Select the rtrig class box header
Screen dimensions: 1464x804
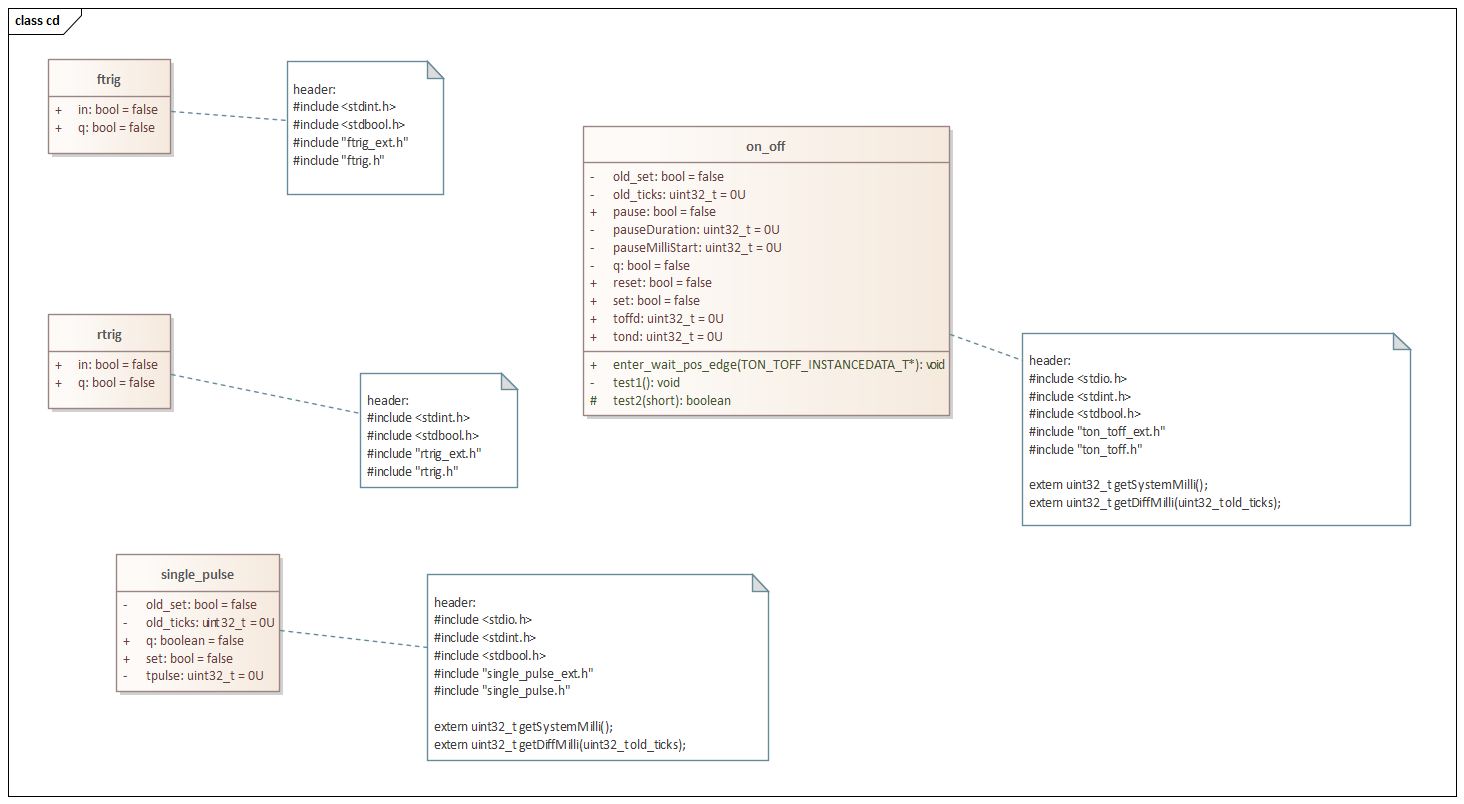pyautogui.click(x=108, y=333)
